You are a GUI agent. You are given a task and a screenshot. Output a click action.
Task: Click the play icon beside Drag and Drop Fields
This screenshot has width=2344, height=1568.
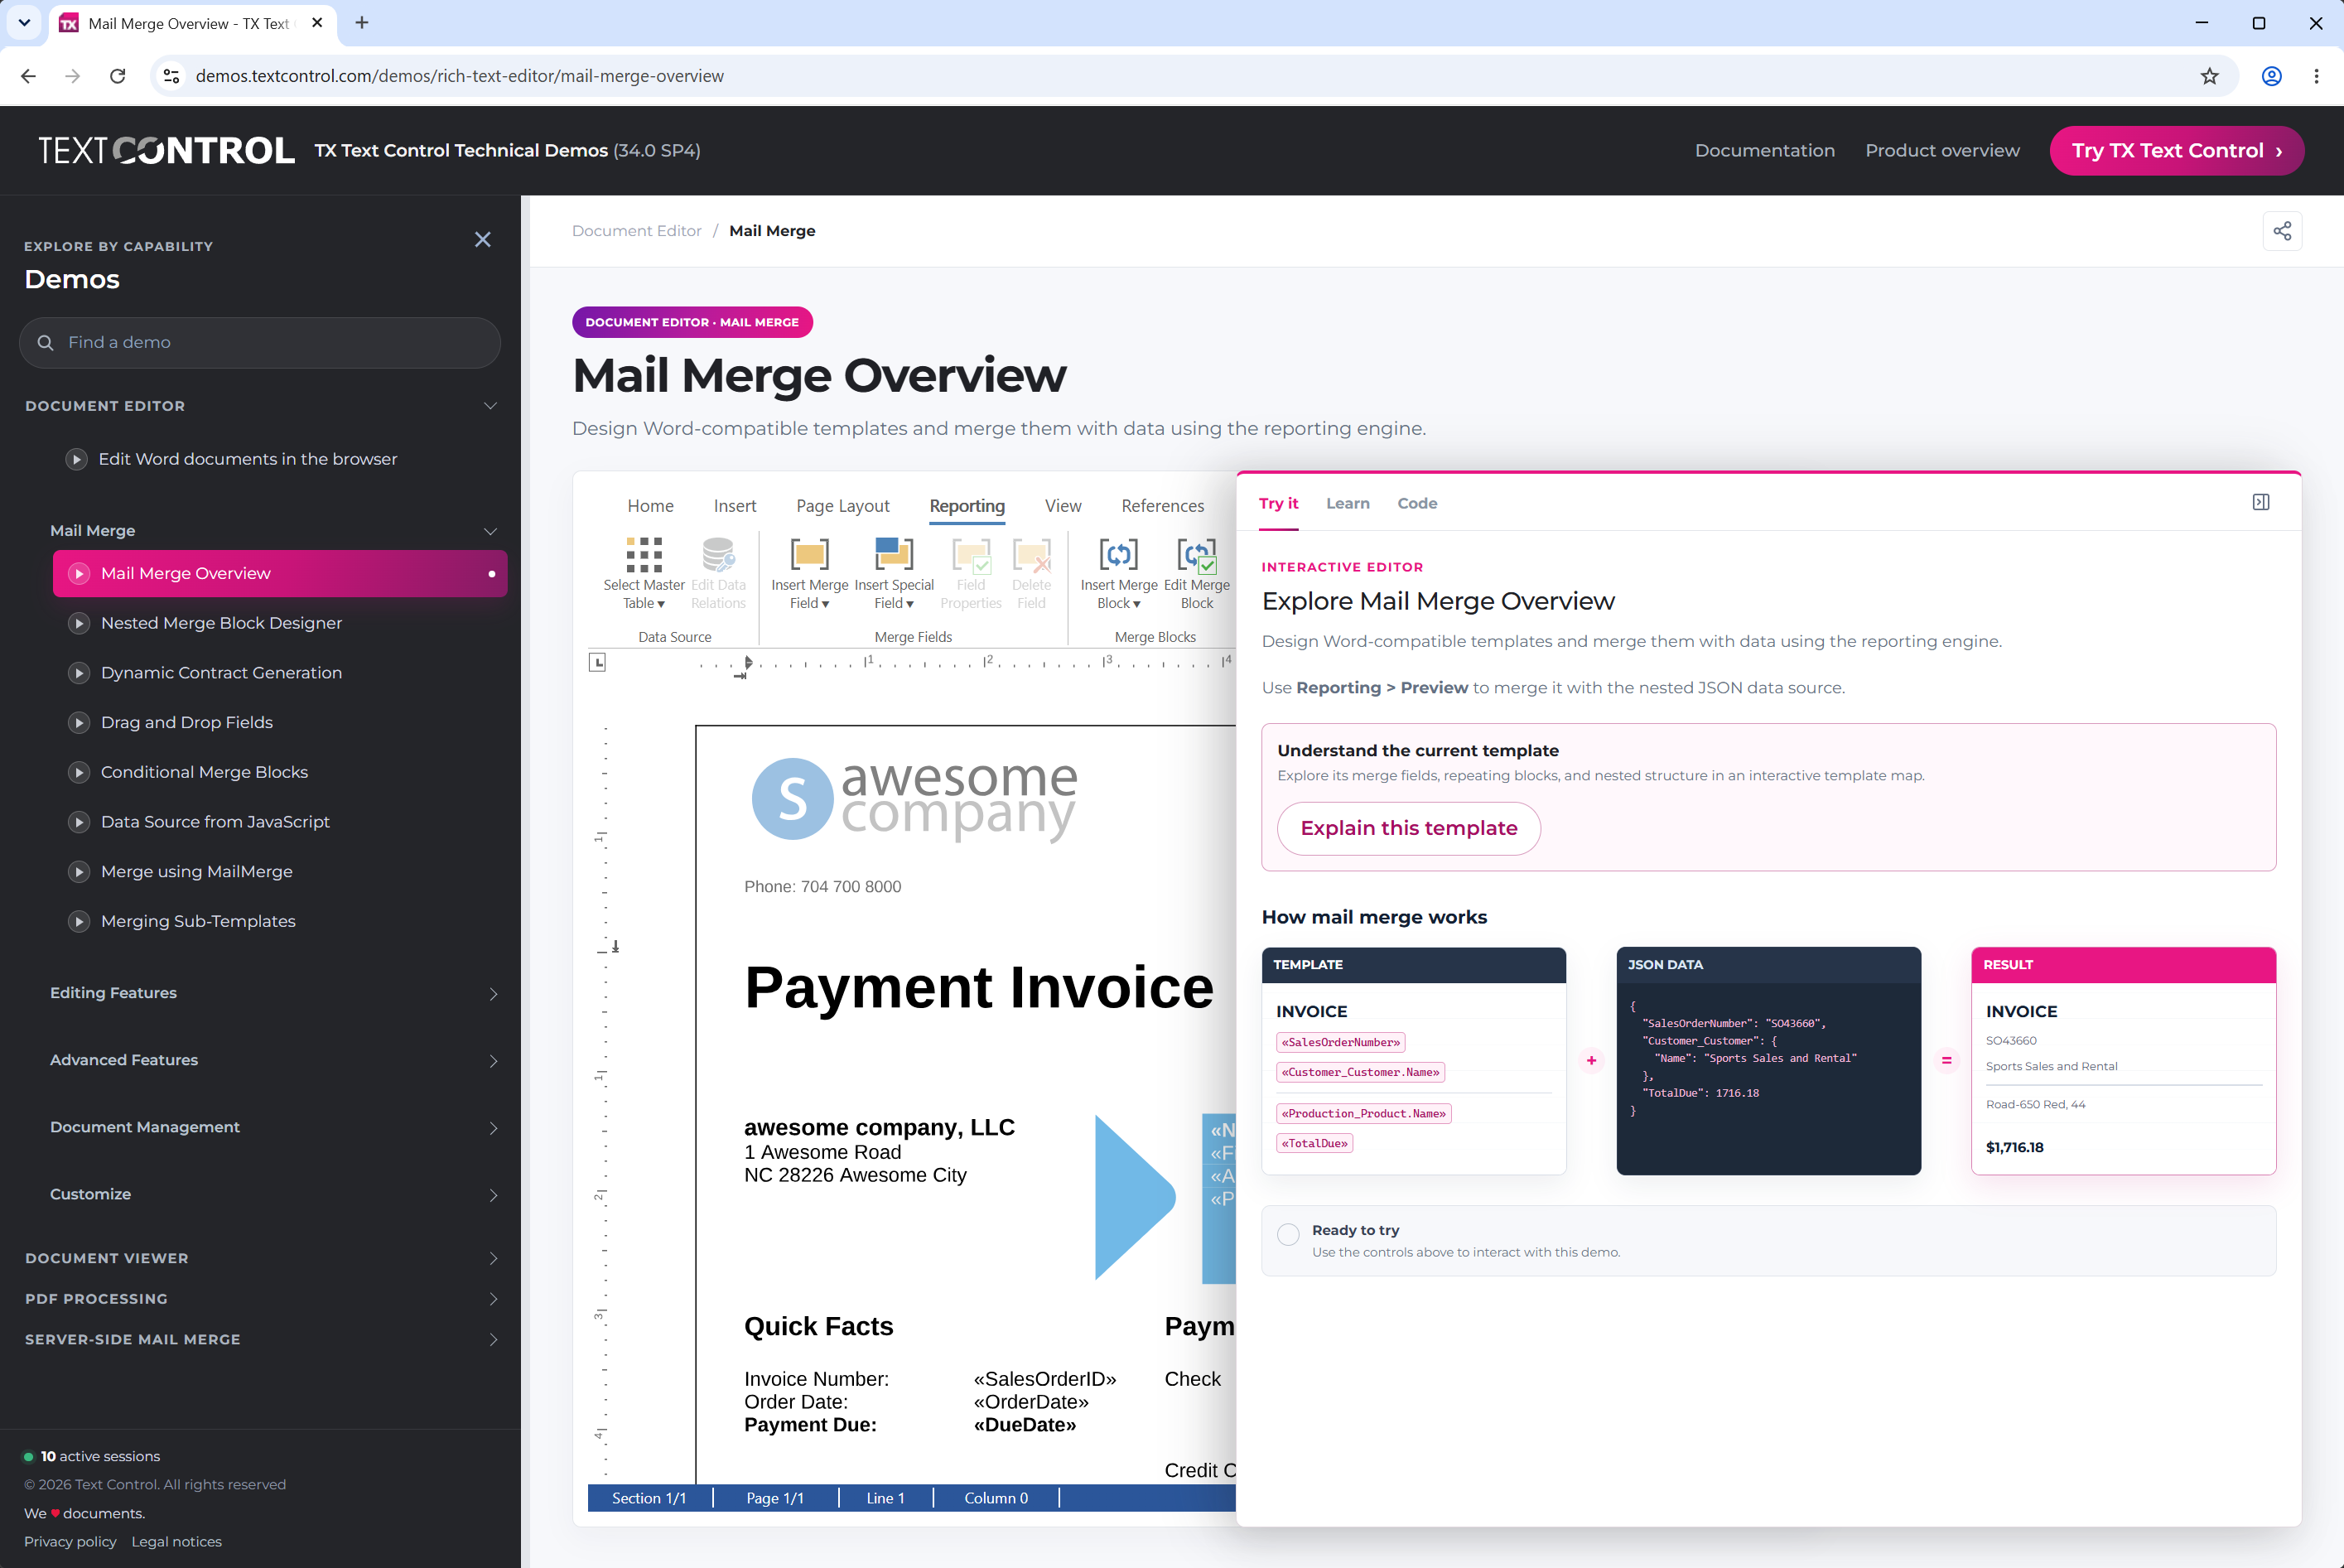(x=79, y=722)
